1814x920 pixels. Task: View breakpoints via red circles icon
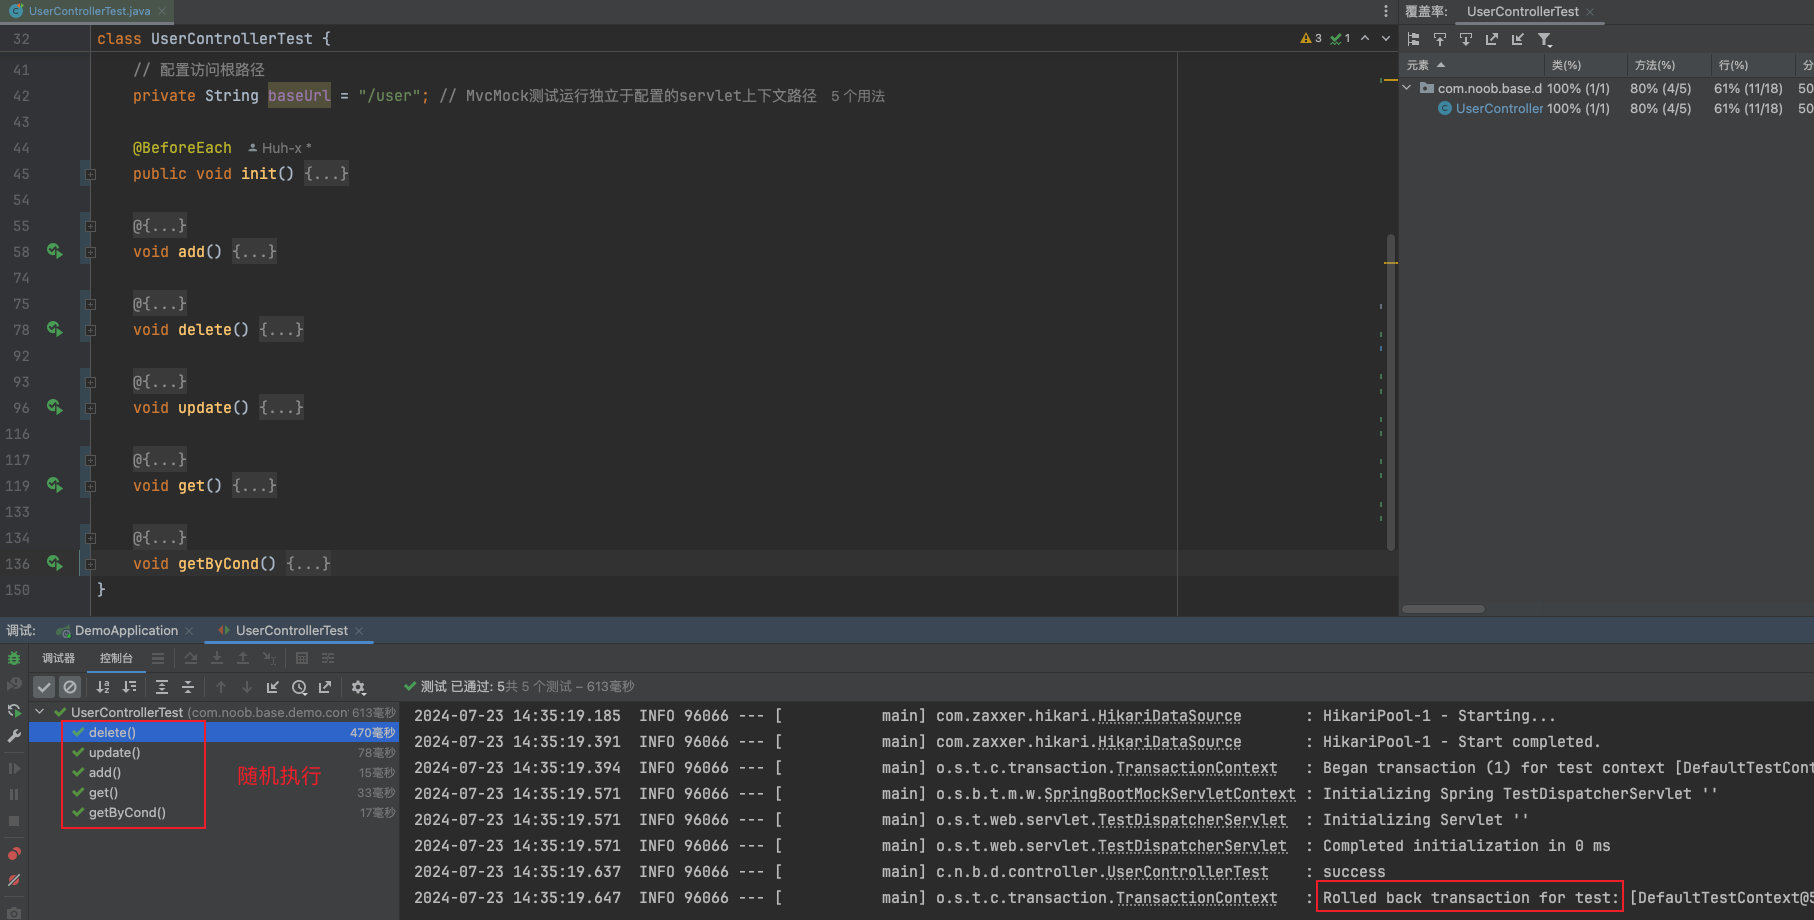pyautogui.click(x=14, y=854)
